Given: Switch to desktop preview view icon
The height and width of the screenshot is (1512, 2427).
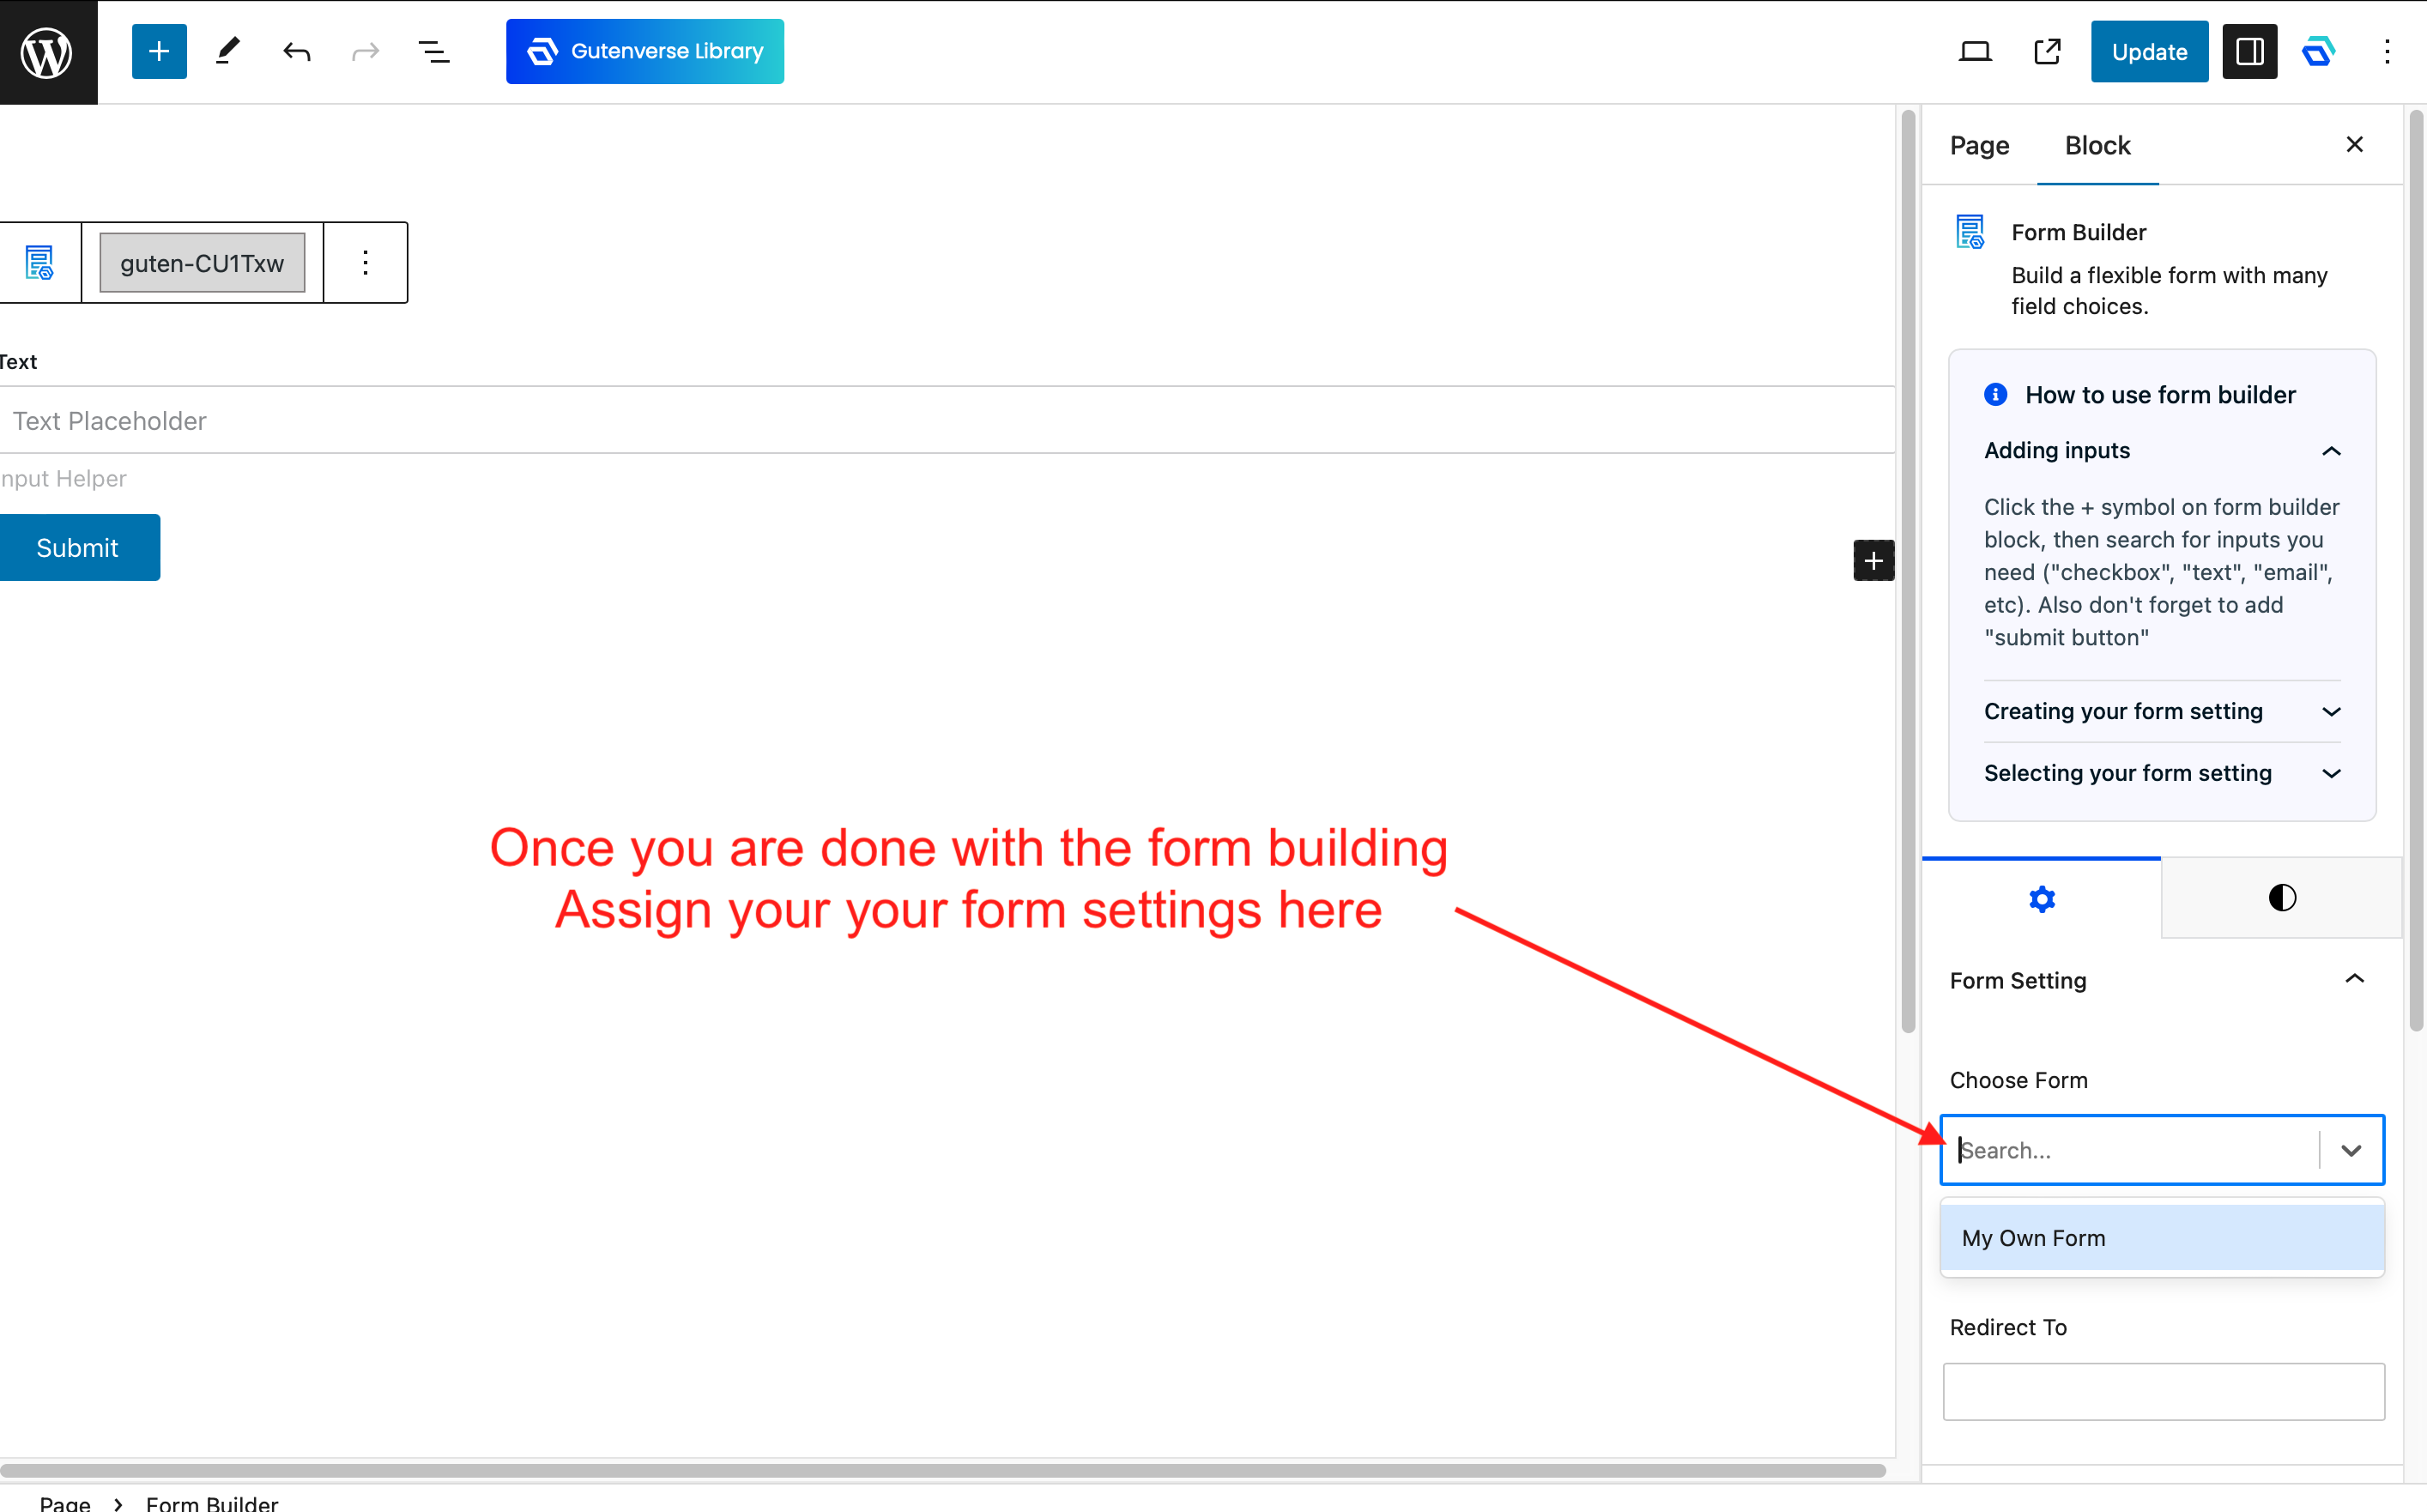Looking at the screenshot, I should coord(1975,52).
